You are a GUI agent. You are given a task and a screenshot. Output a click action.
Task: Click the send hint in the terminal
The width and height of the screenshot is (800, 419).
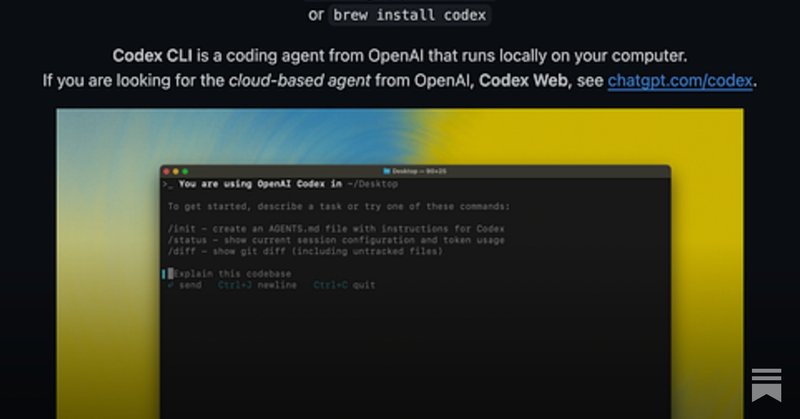click(x=185, y=285)
